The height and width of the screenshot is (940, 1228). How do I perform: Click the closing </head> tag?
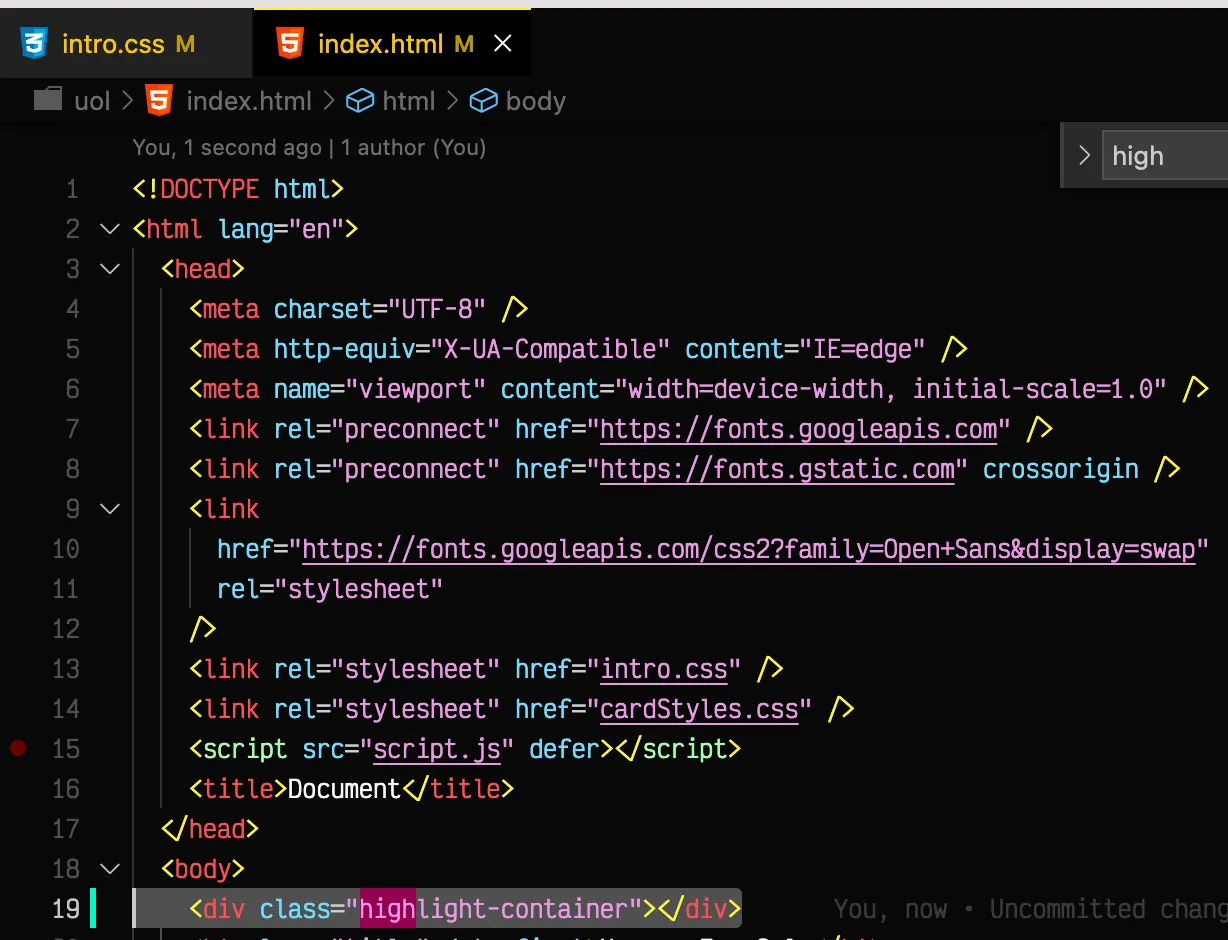pos(210,829)
